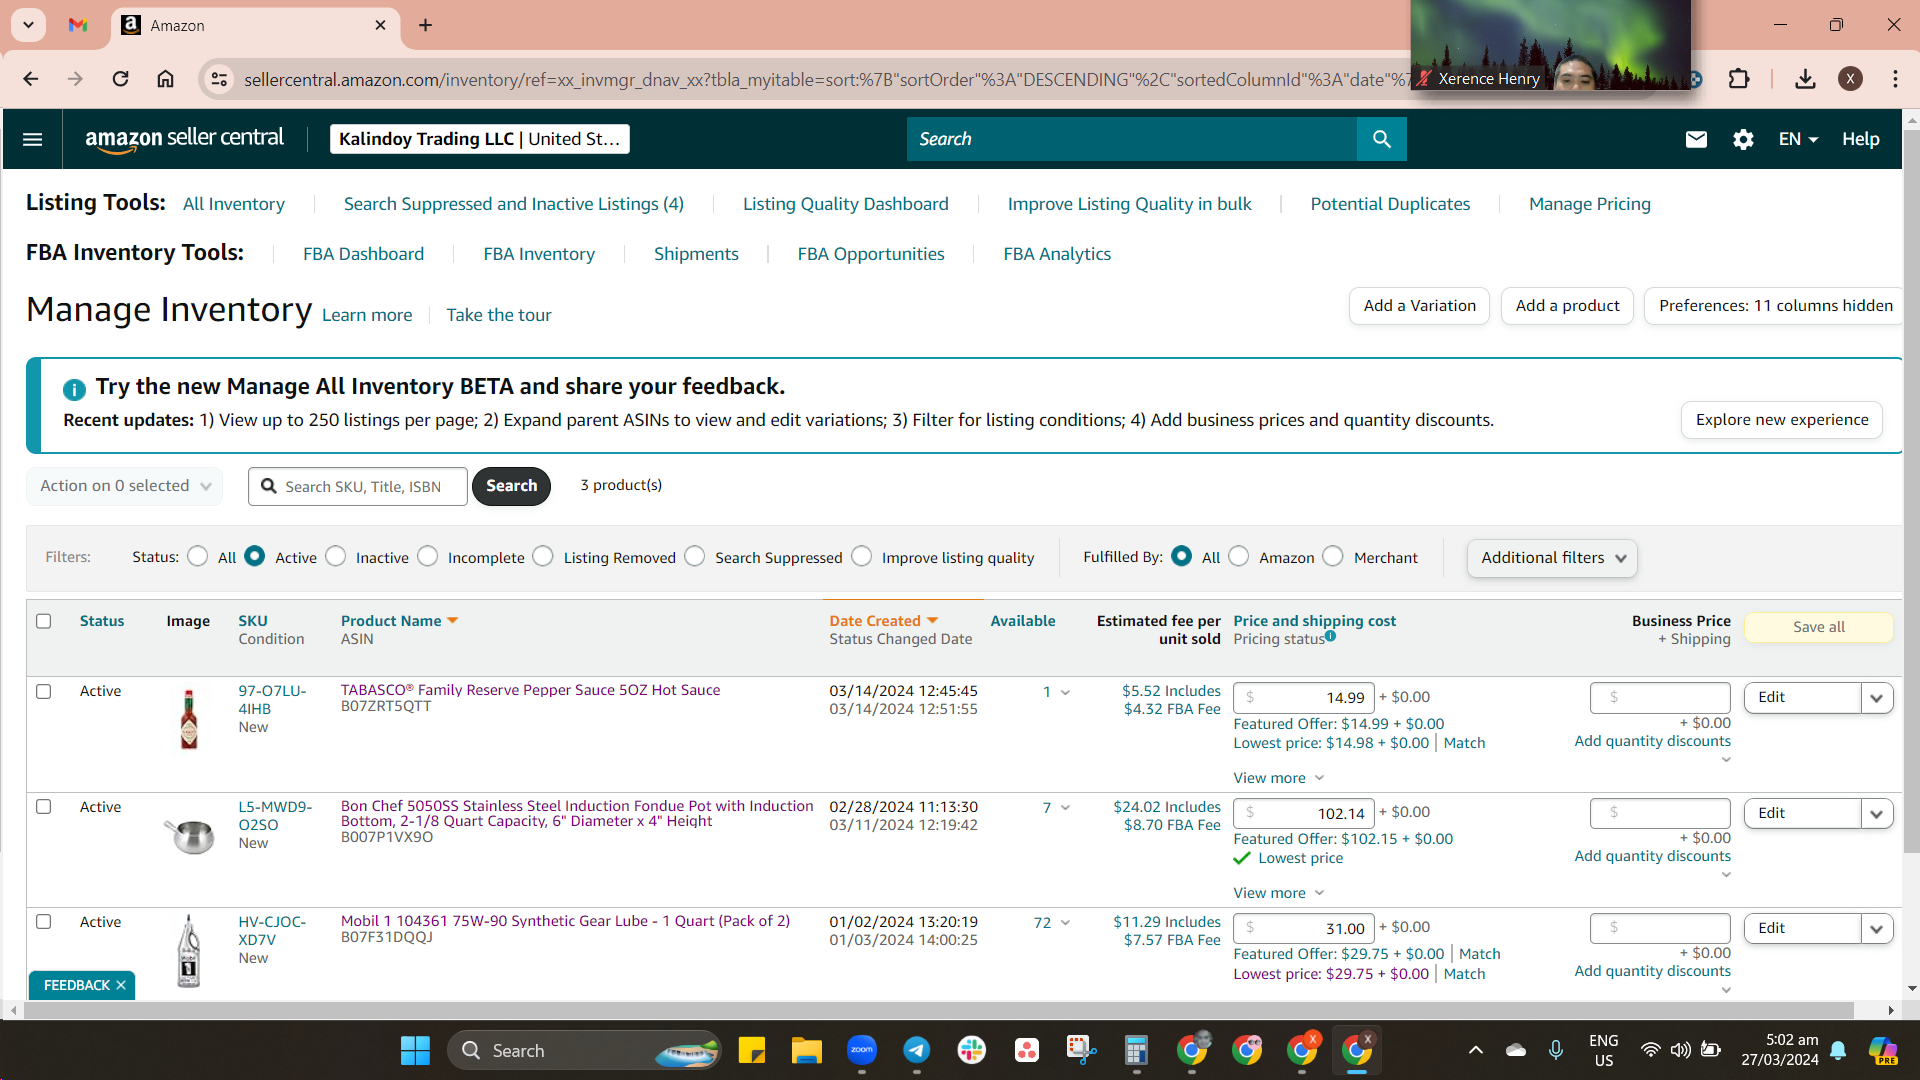Image resolution: width=1920 pixels, height=1080 pixels.
Task: Click the Bon Chef fondue pot thumbnail
Action: pyautogui.click(x=189, y=835)
